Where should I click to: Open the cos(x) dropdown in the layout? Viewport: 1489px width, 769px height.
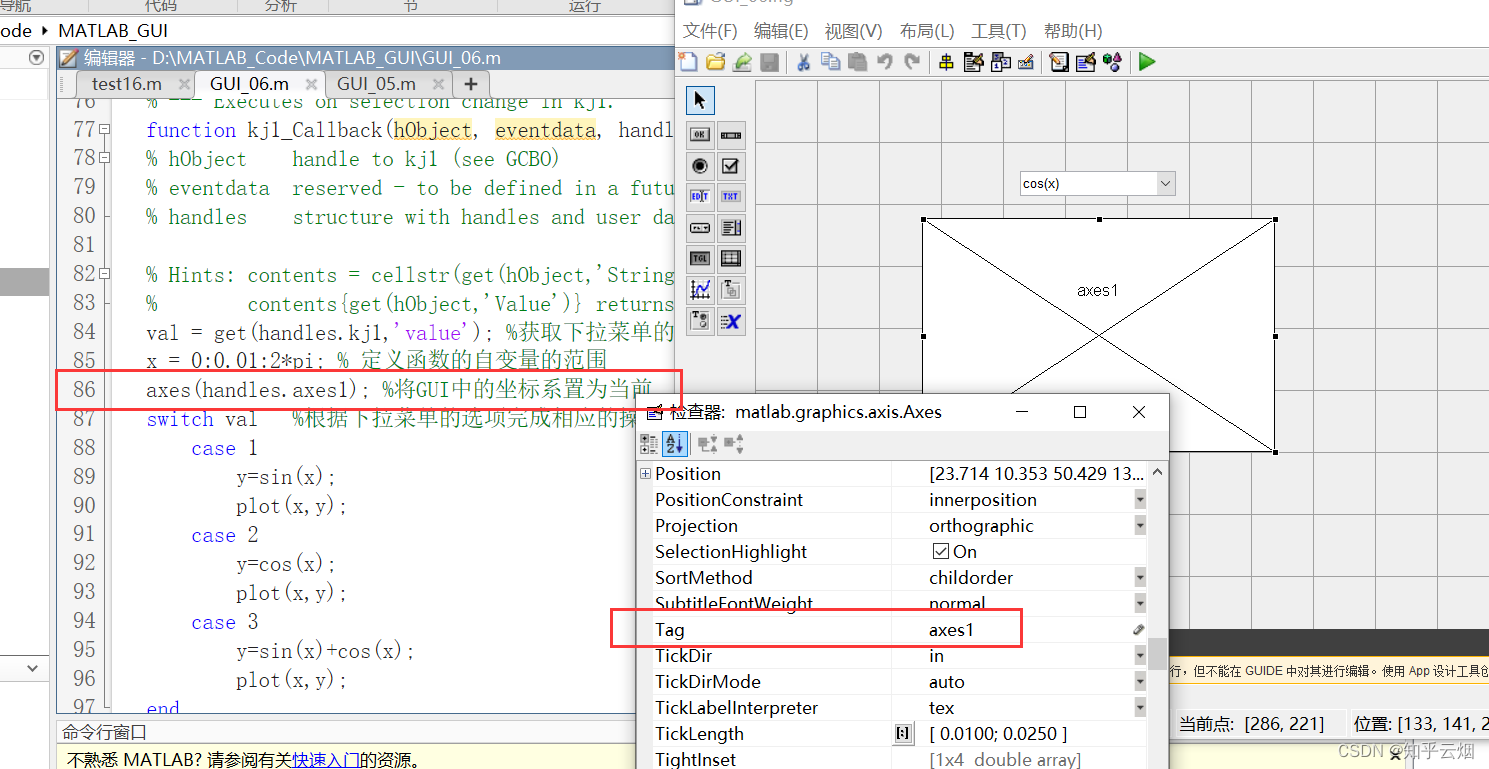pos(1167,183)
